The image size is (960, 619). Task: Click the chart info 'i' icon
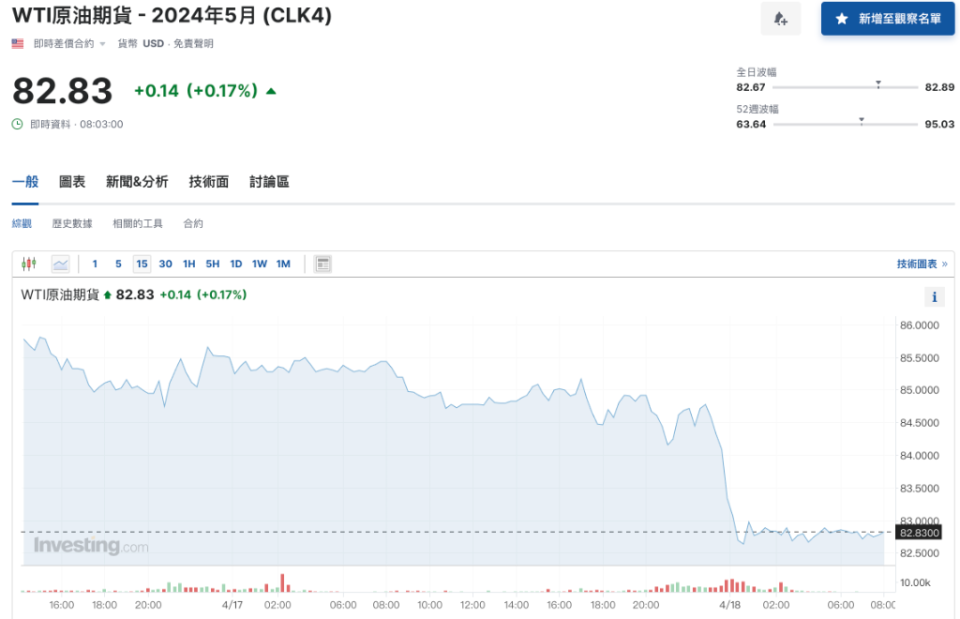(x=934, y=297)
